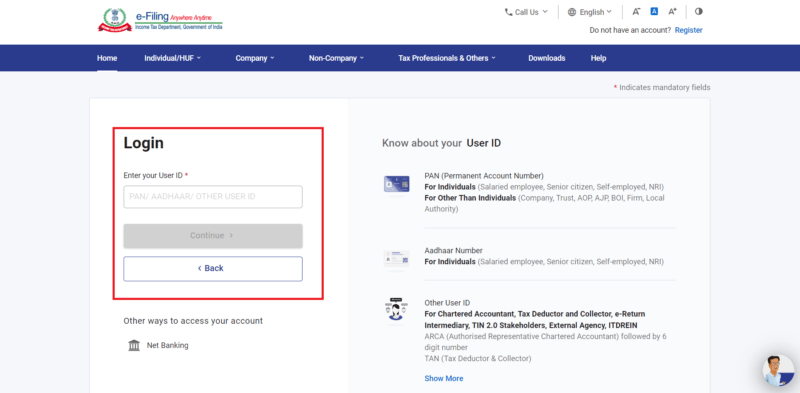Open the English language dropdown
The image size is (800, 393).
[590, 12]
